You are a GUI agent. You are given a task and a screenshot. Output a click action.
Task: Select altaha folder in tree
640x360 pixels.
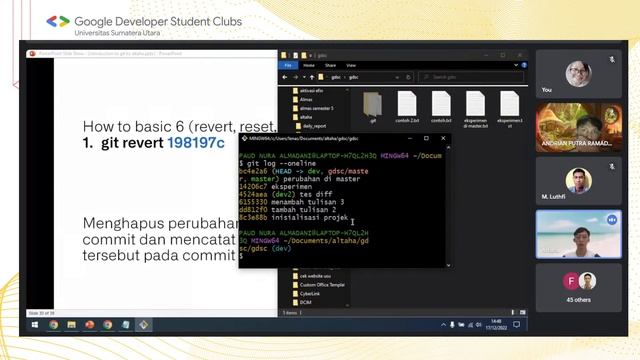coord(302,117)
